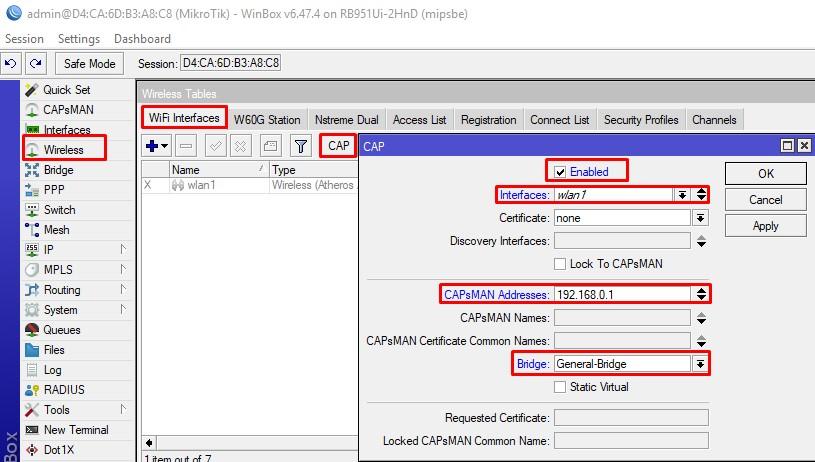The image size is (815, 462).
Task: Uncheck the Enabled checkbox
Action: click(560, 171)
